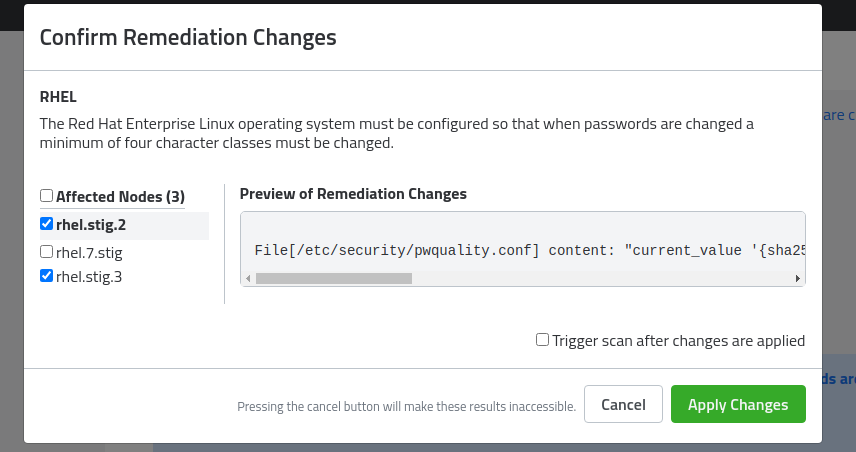The width and height of the screenshot is (856, 452).
Task: Enable Trigger scan after changes are applied
Action: 542,340
